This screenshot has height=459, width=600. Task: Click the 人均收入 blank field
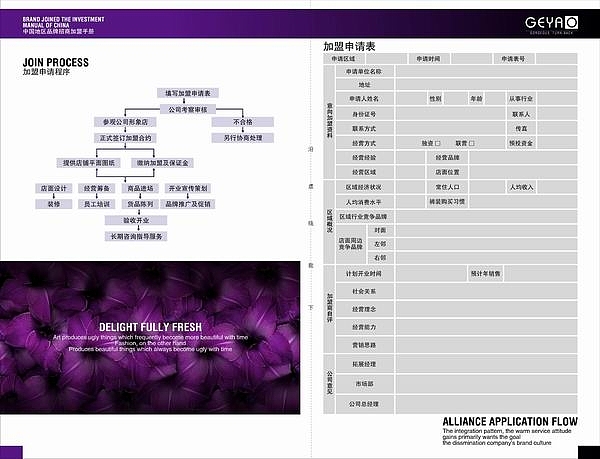[x=557, y=187]
